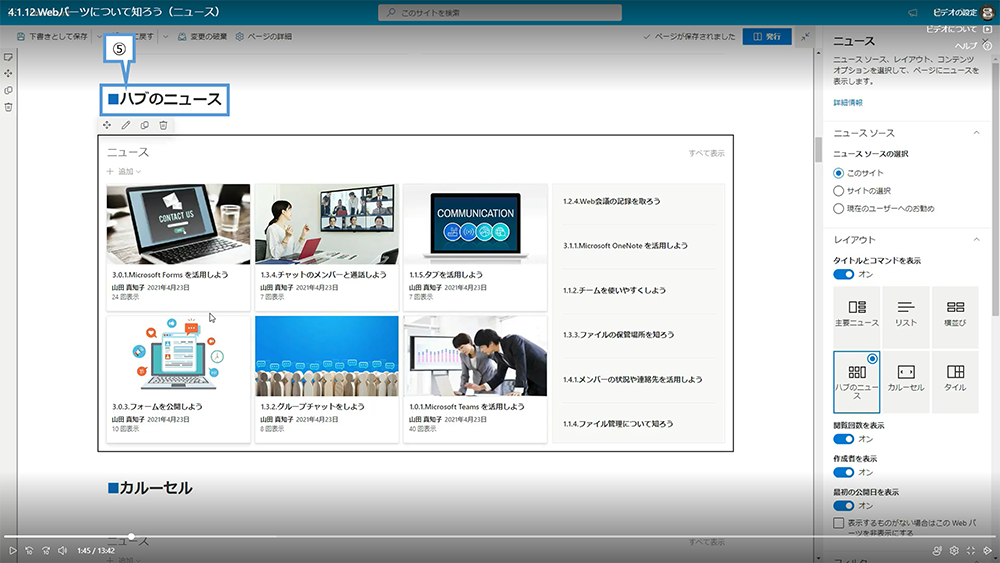1000x563 pixels.
Task: Open news 1.2.4.Web会議の記録を取ろう
Action: point(612,201)
